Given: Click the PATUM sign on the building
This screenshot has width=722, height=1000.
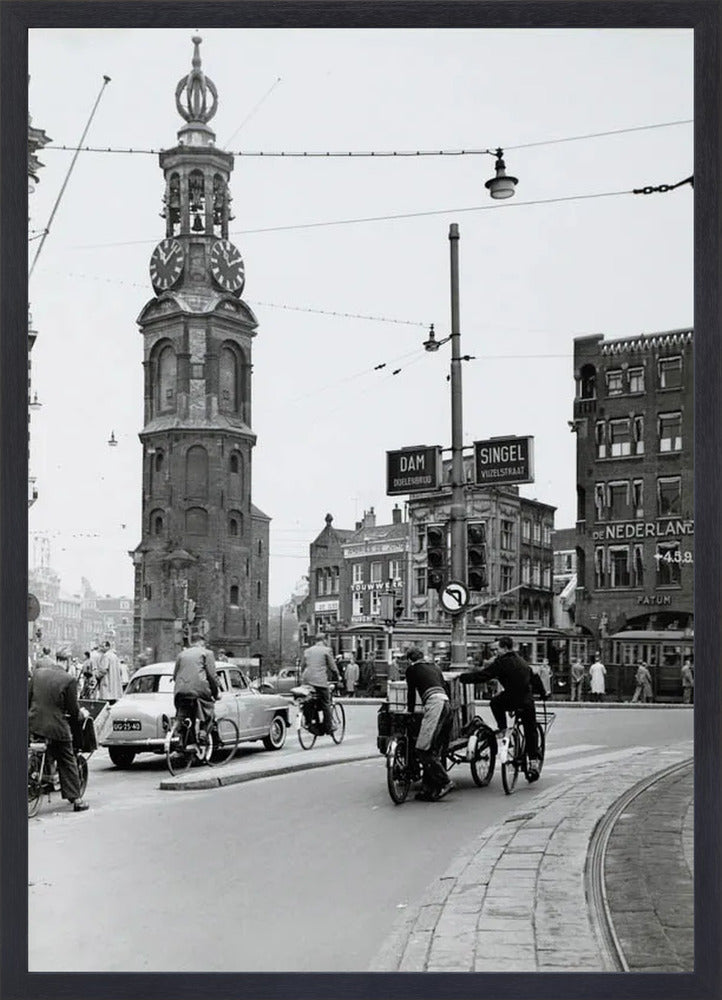Looking at the screenshot, I should click(x=654, y=600).
